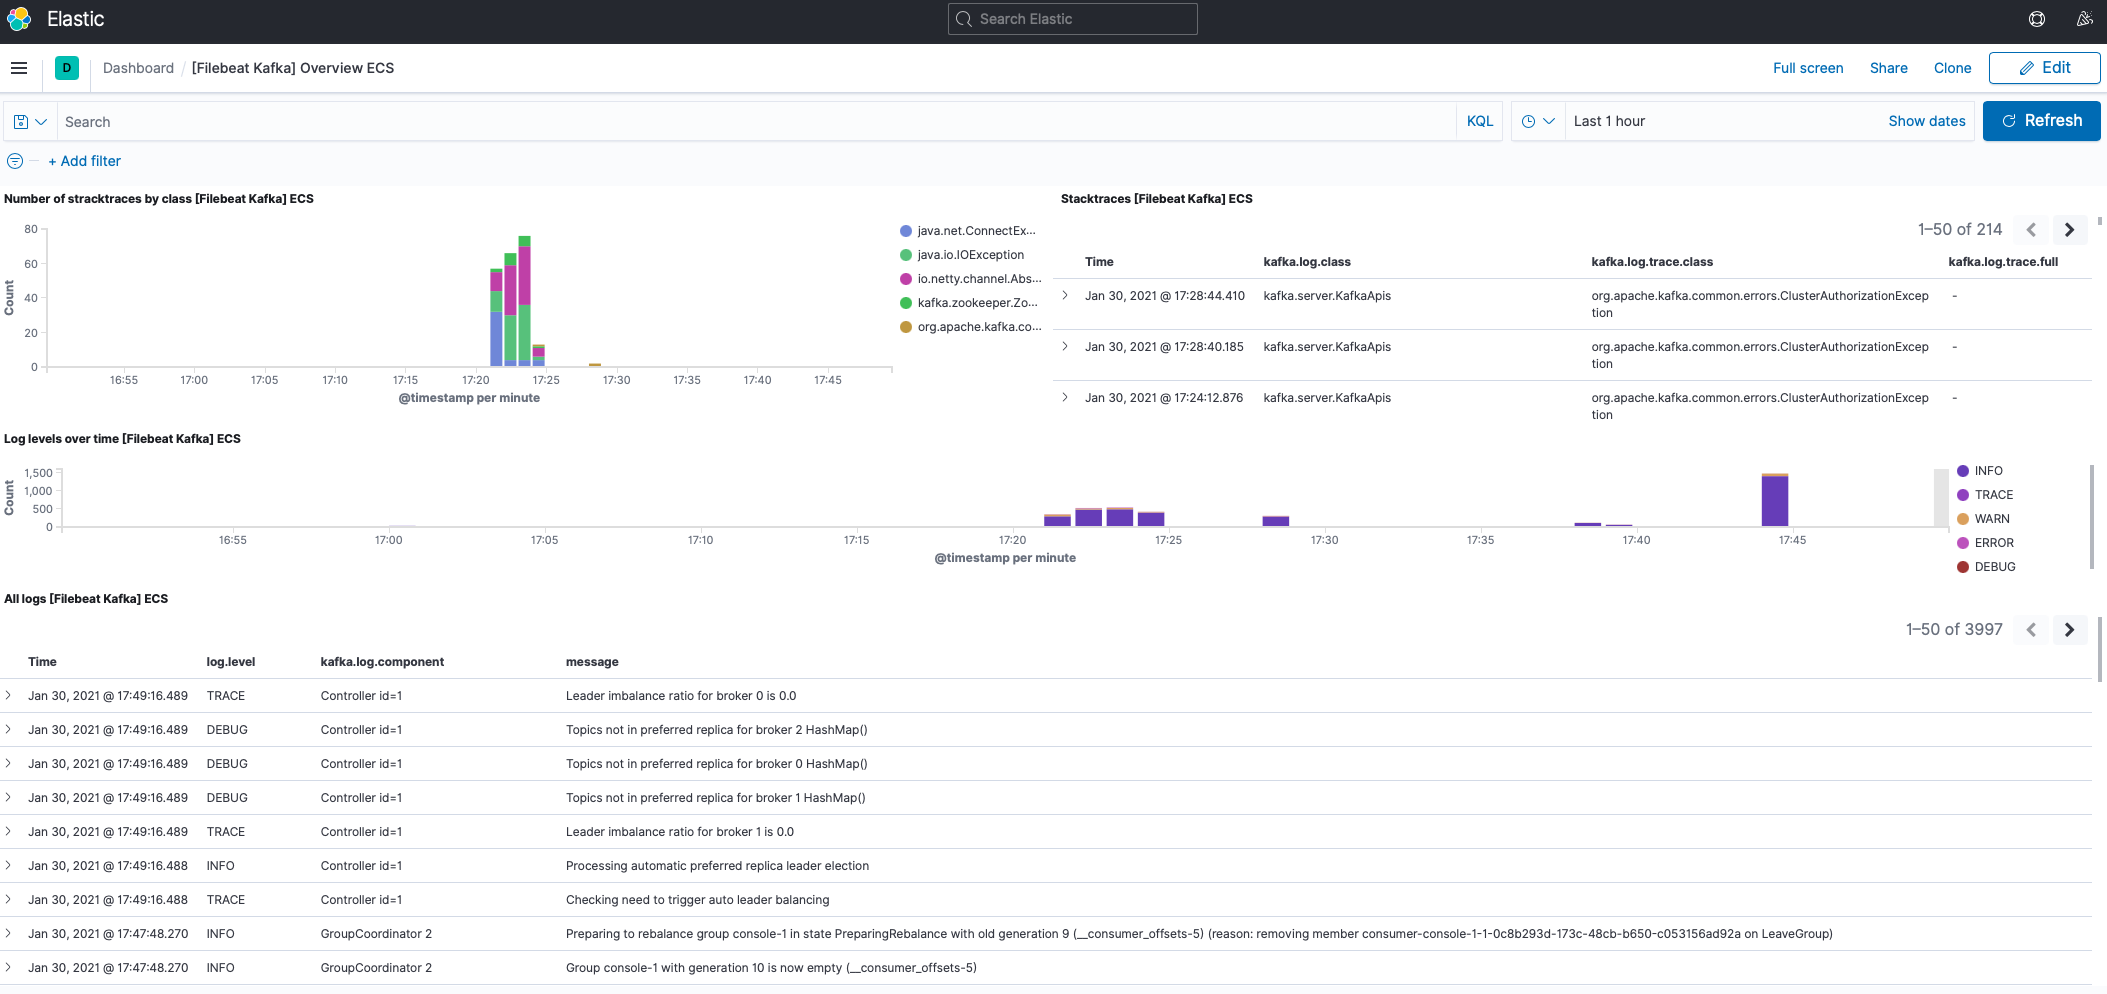
Task: Click Last 1 hour time range
Action: (1609, 121)
